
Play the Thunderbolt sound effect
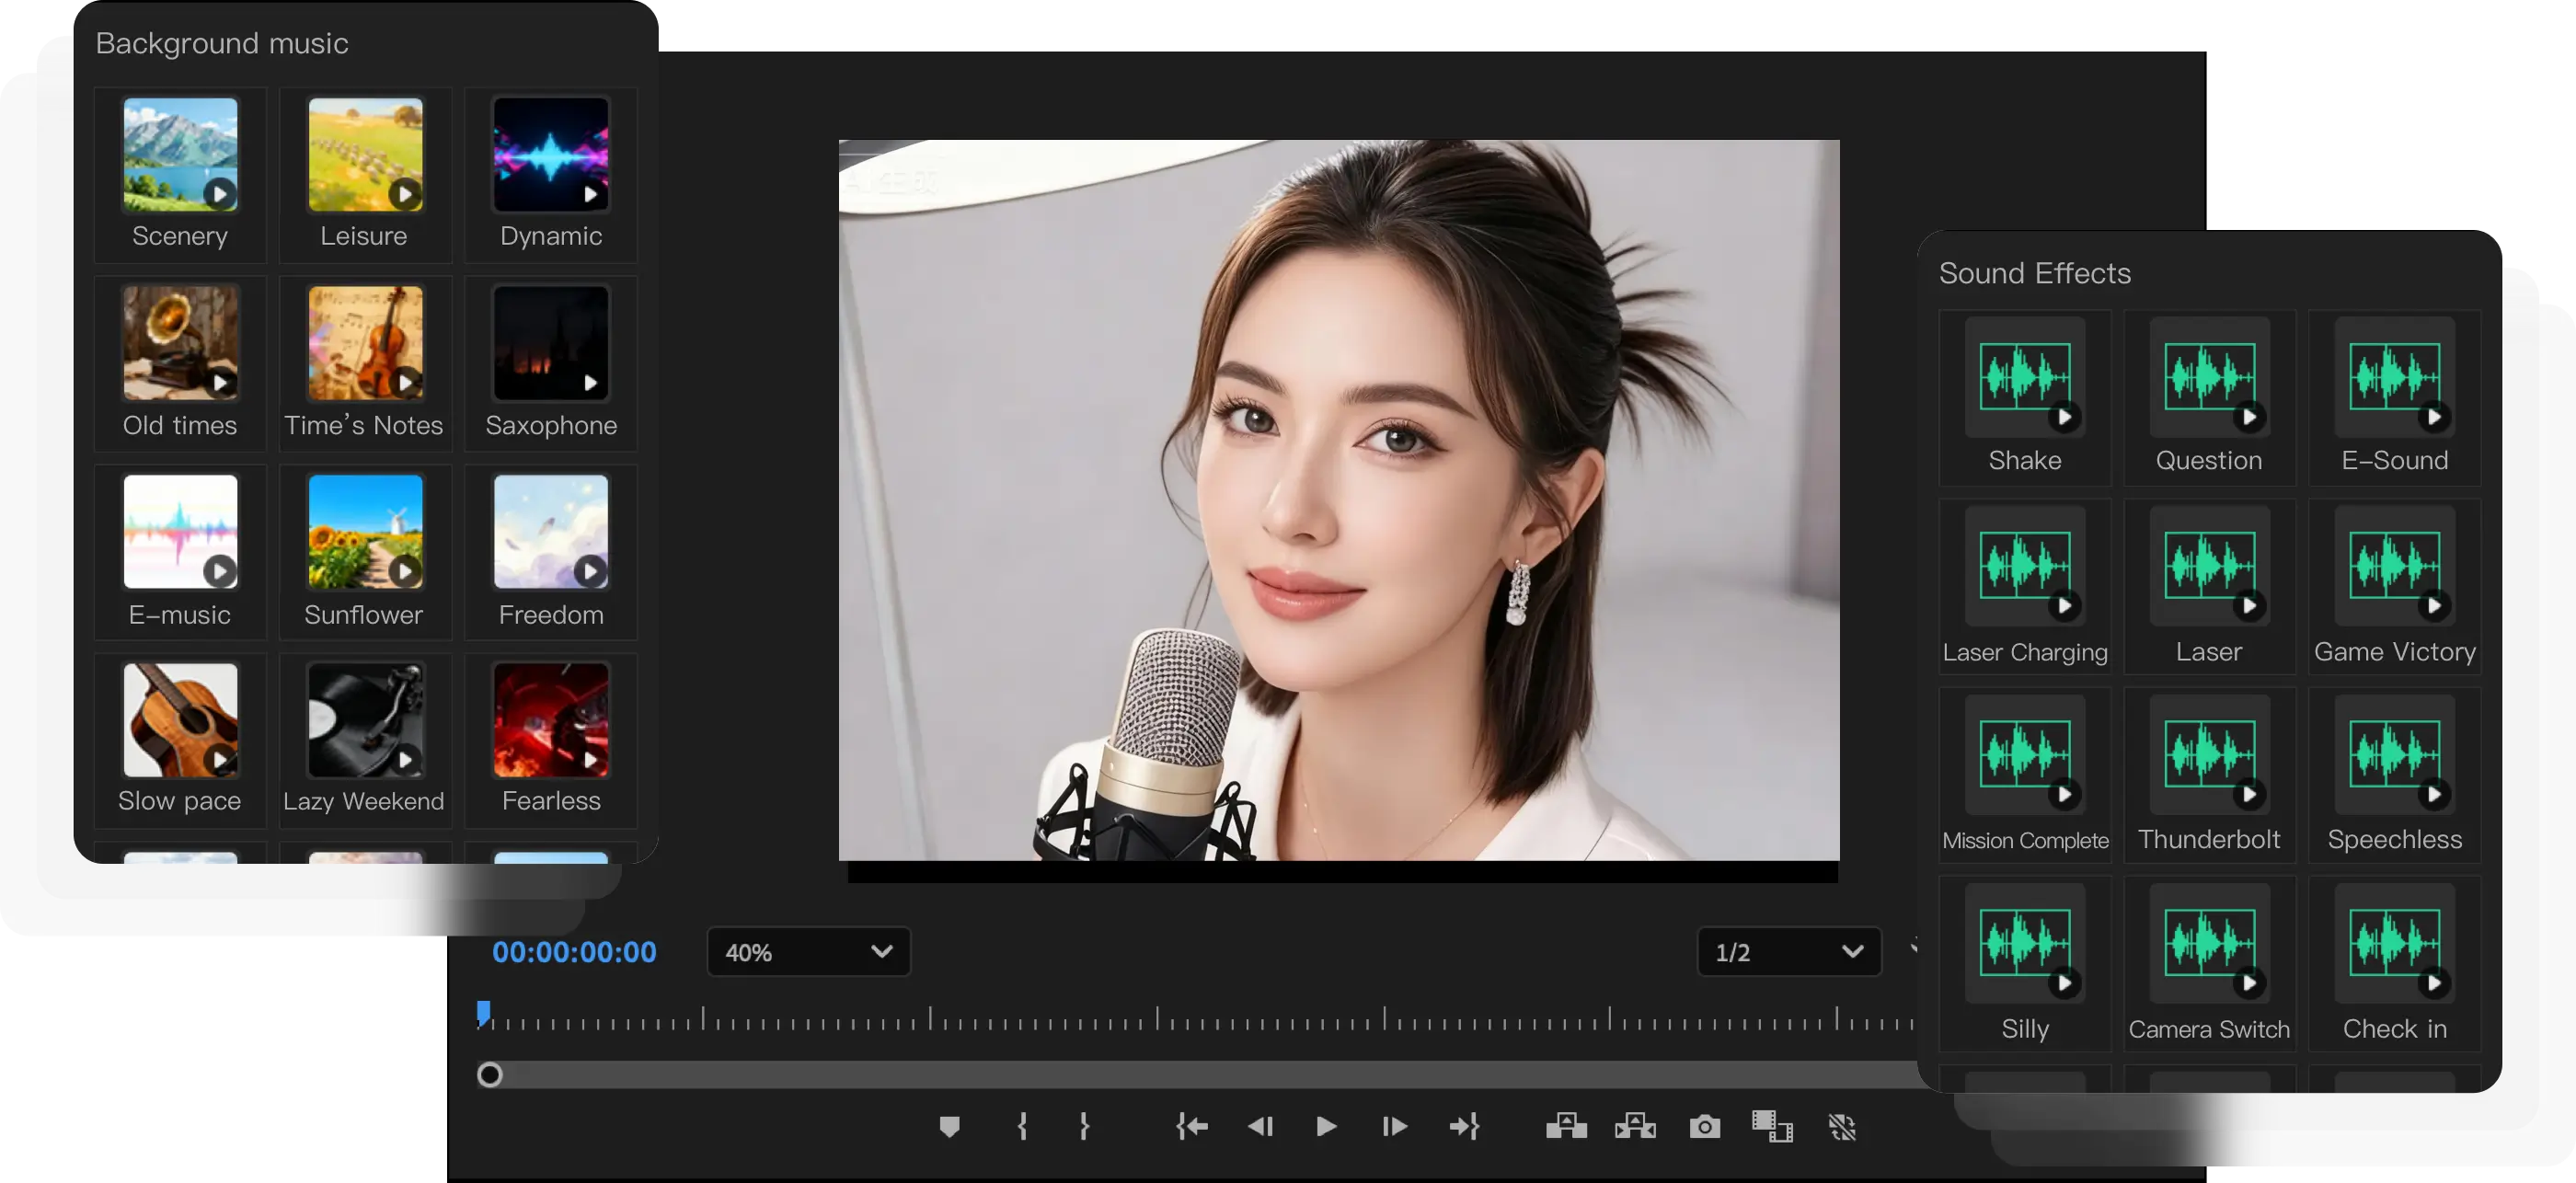point(2249,794)
